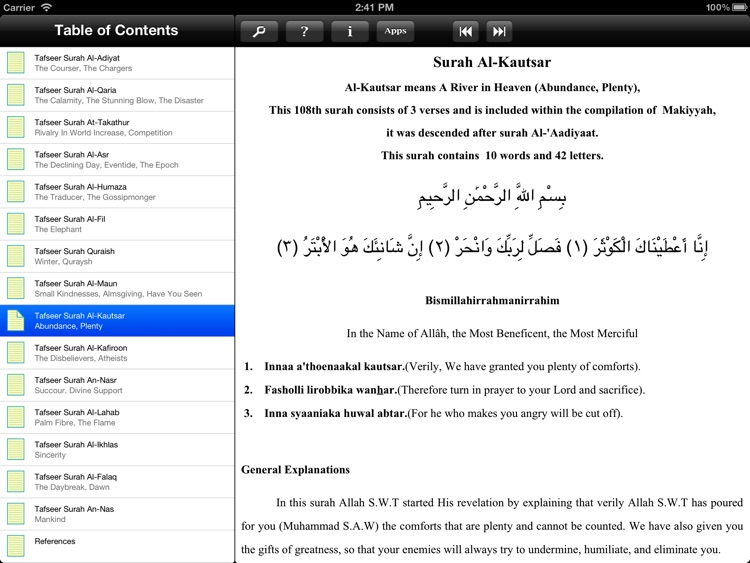The image size is (750, 563).
Task: Click the Al-Asr document icon
Action: (16, 160)
